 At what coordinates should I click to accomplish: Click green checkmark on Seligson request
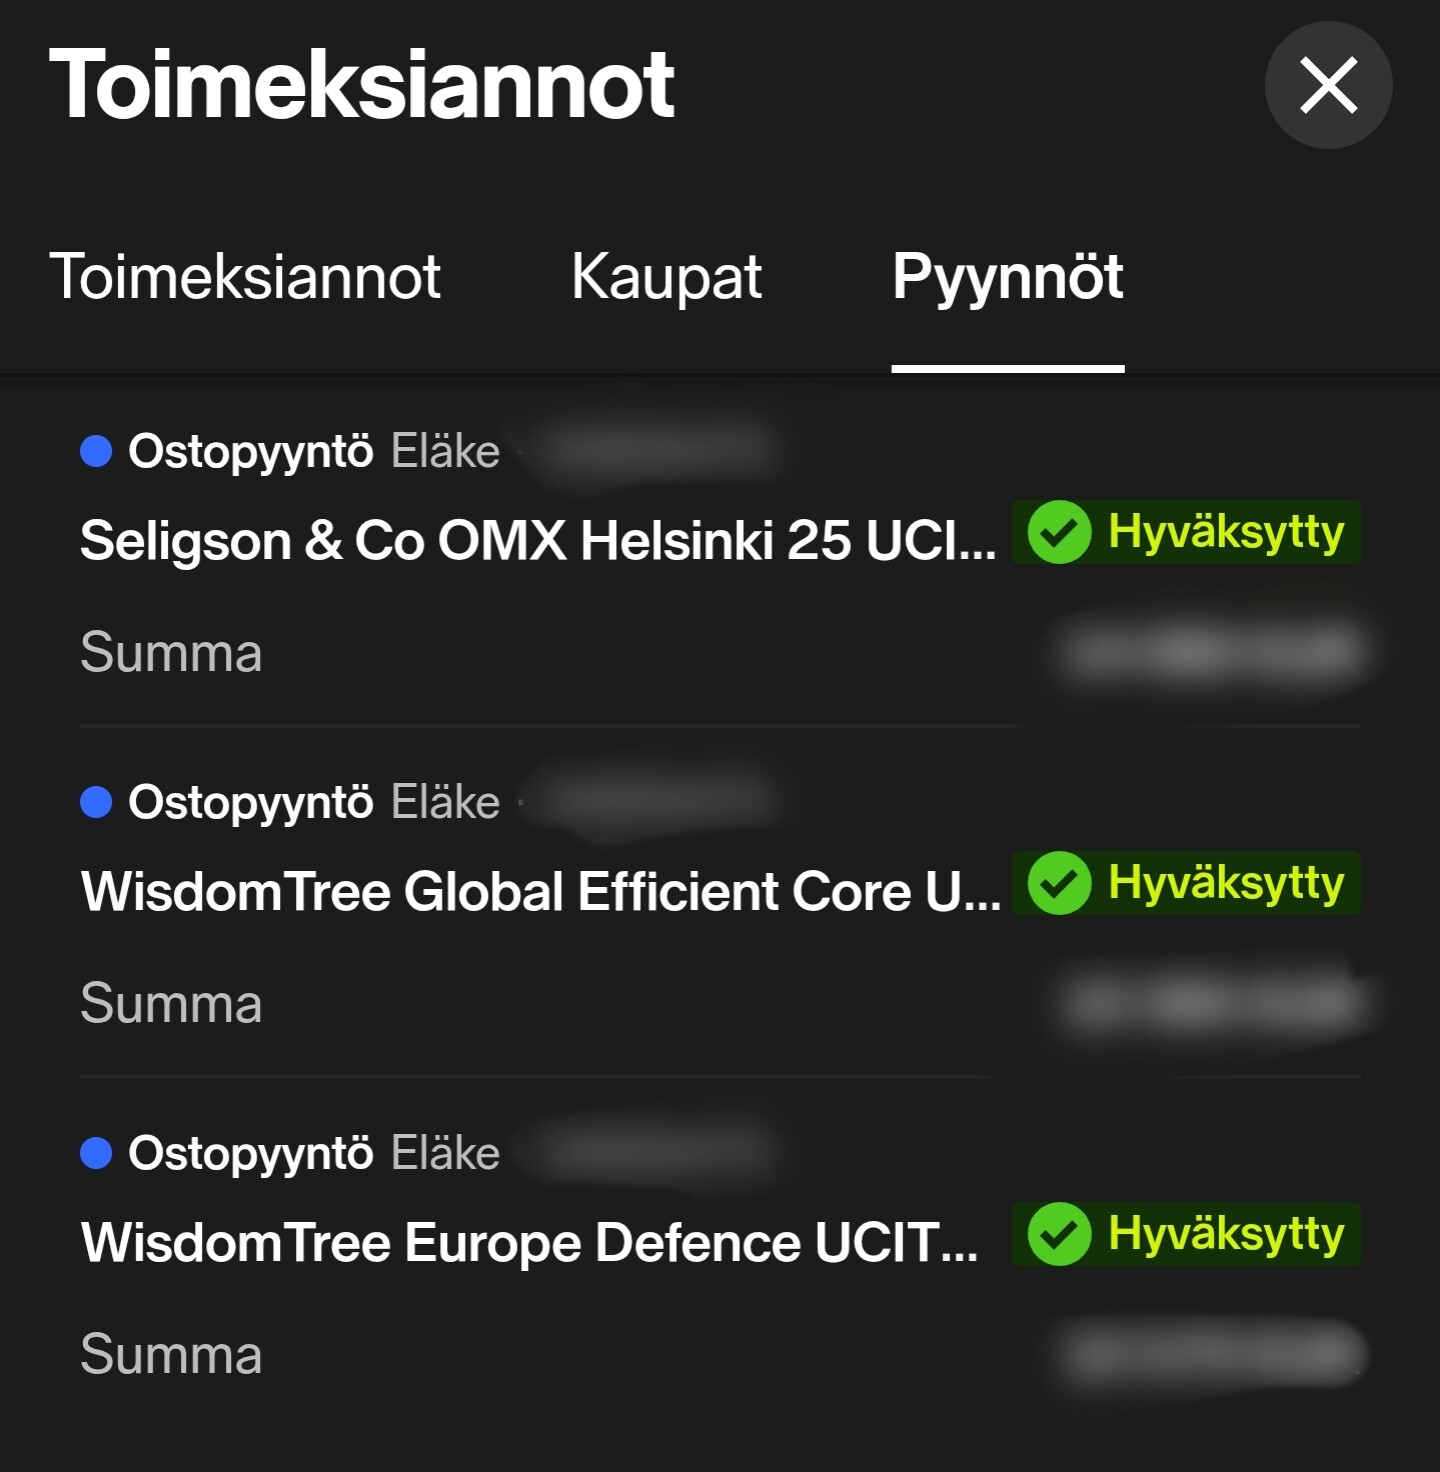(x=1059, y=532)
